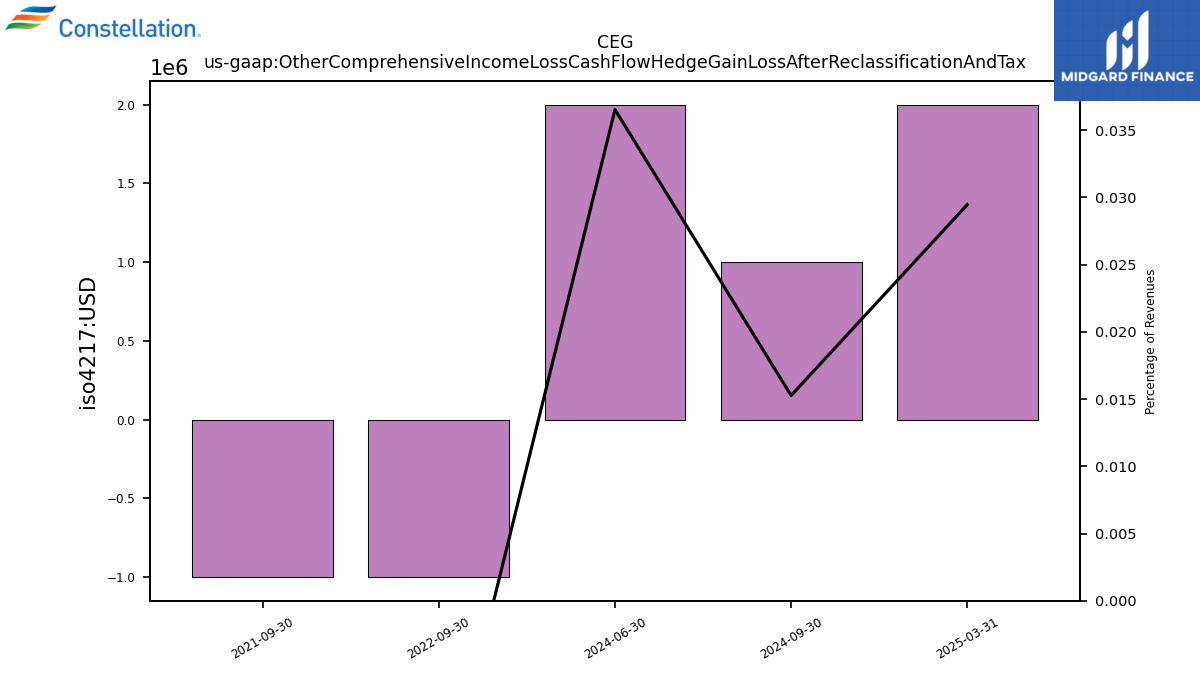The width and height of the screenshot is (1200, 675).
Task: Click the 1e6 scale multiplier label
Action: (x=169, y=68)
